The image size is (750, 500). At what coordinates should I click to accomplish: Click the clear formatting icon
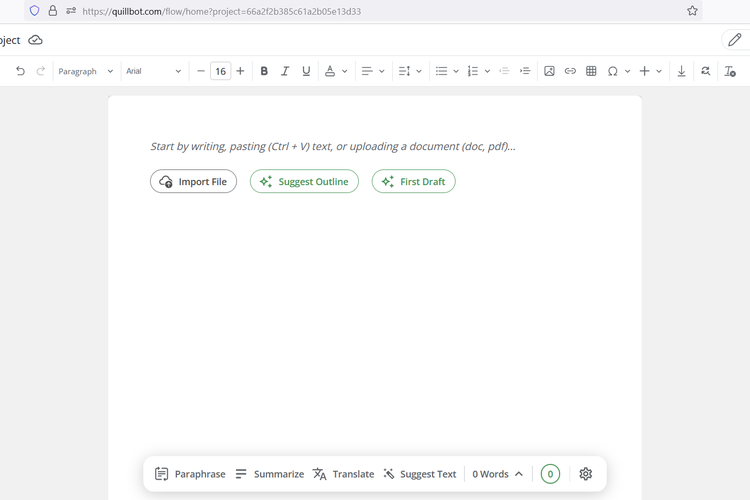click(730, 71)
